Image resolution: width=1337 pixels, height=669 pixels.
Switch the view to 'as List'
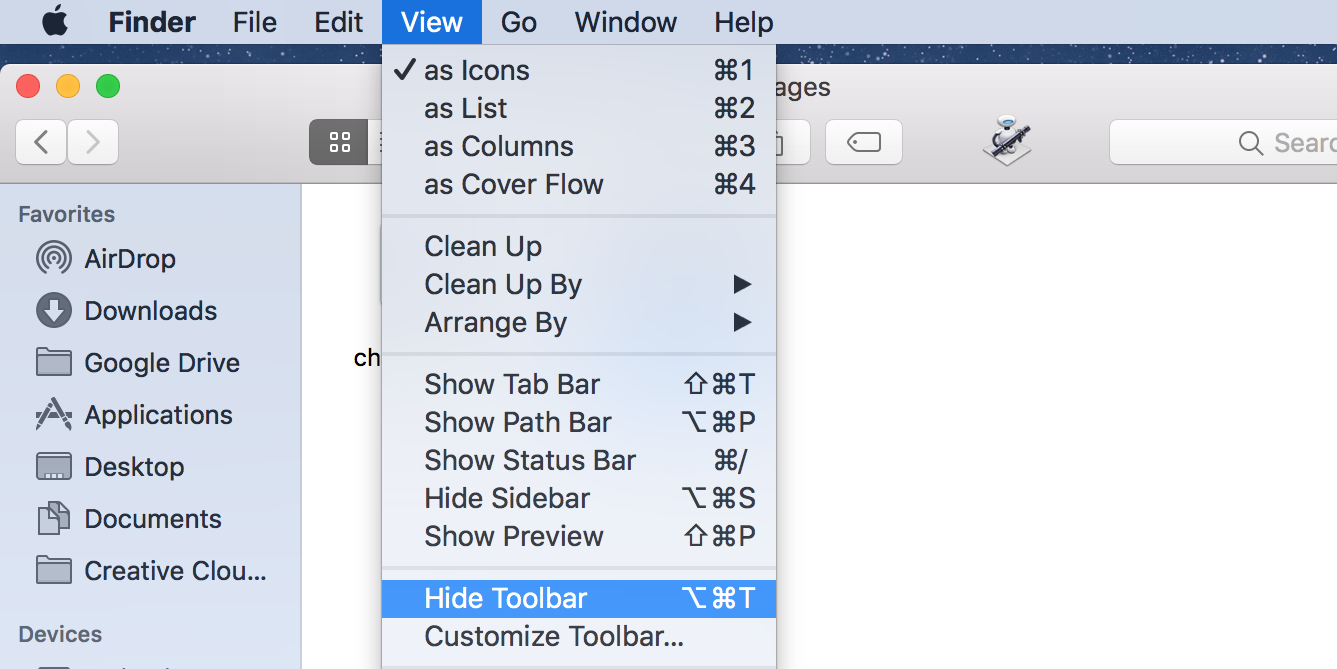coord(466,109)
